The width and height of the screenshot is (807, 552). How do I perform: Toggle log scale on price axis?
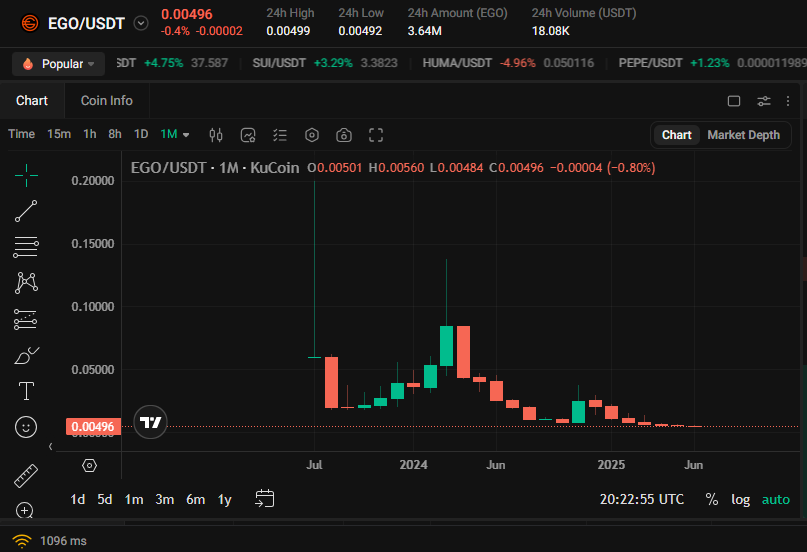740,499
